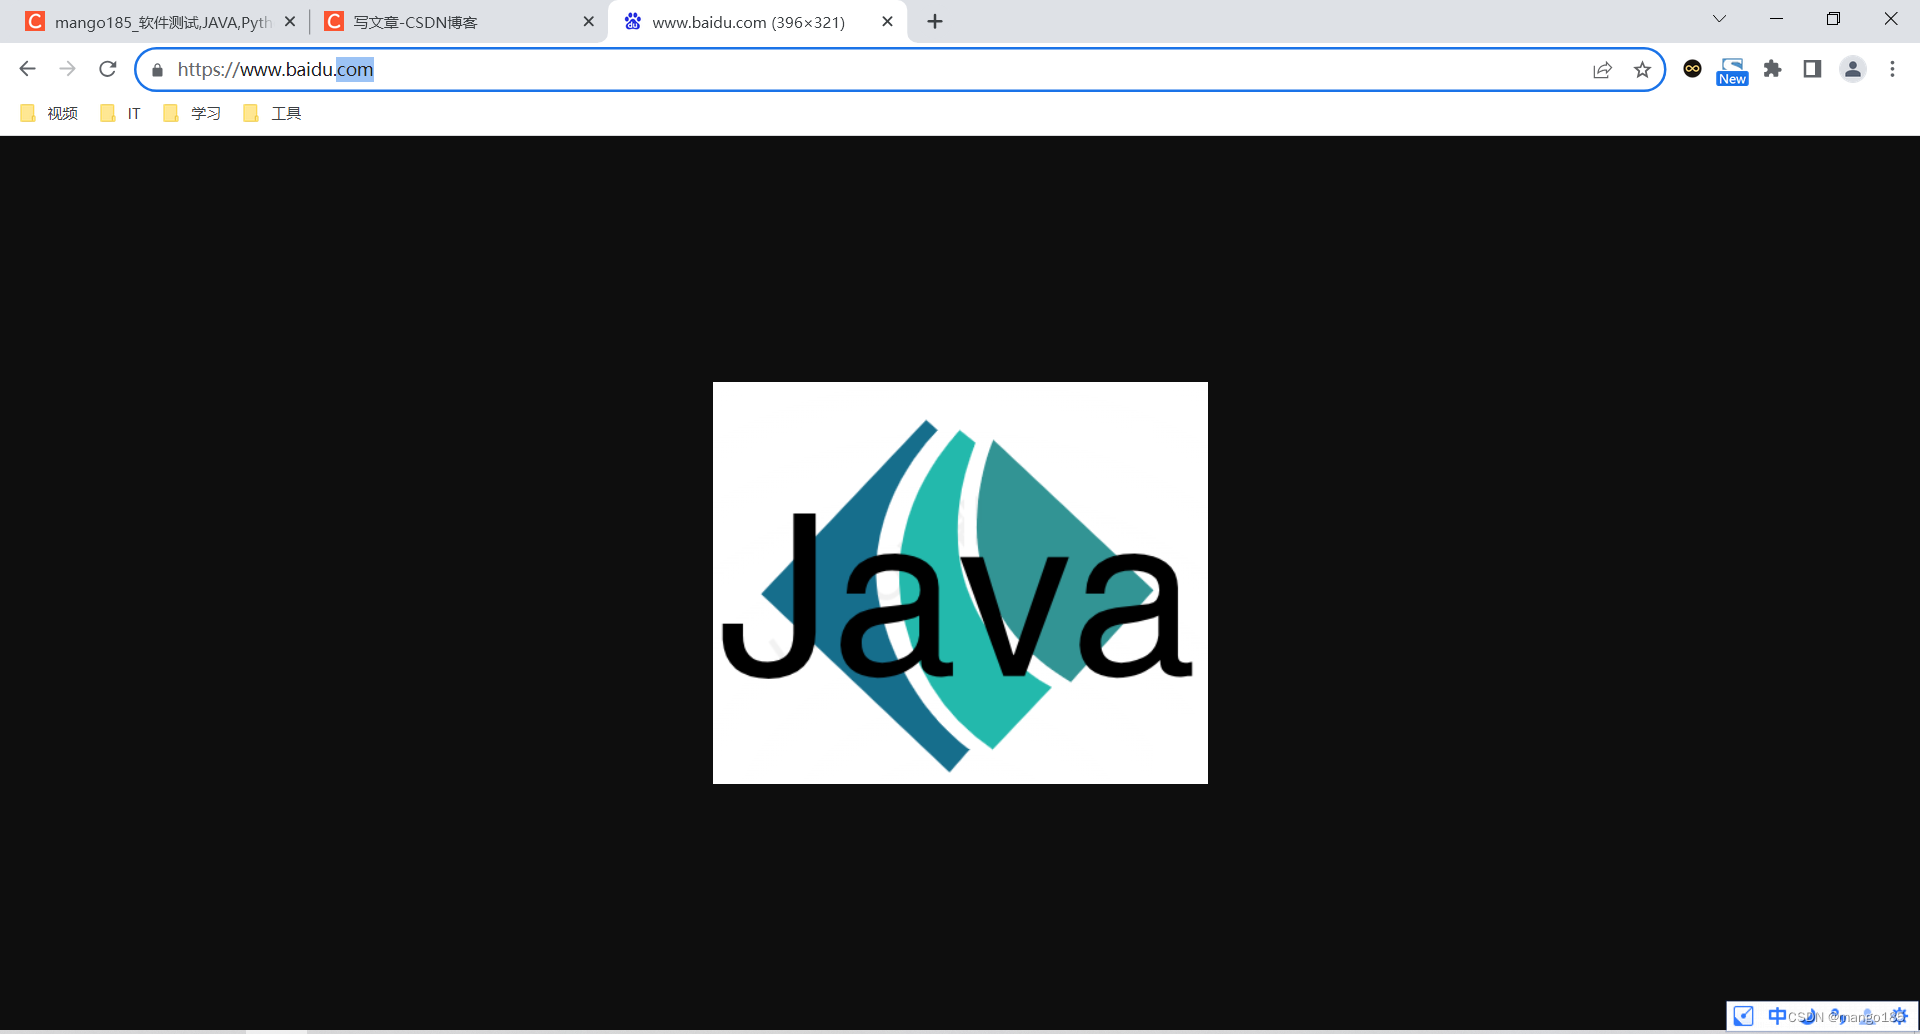Click the input method logo icon
The width and height of the screenshot is (1920, 1034).
pos(1743,1016)
